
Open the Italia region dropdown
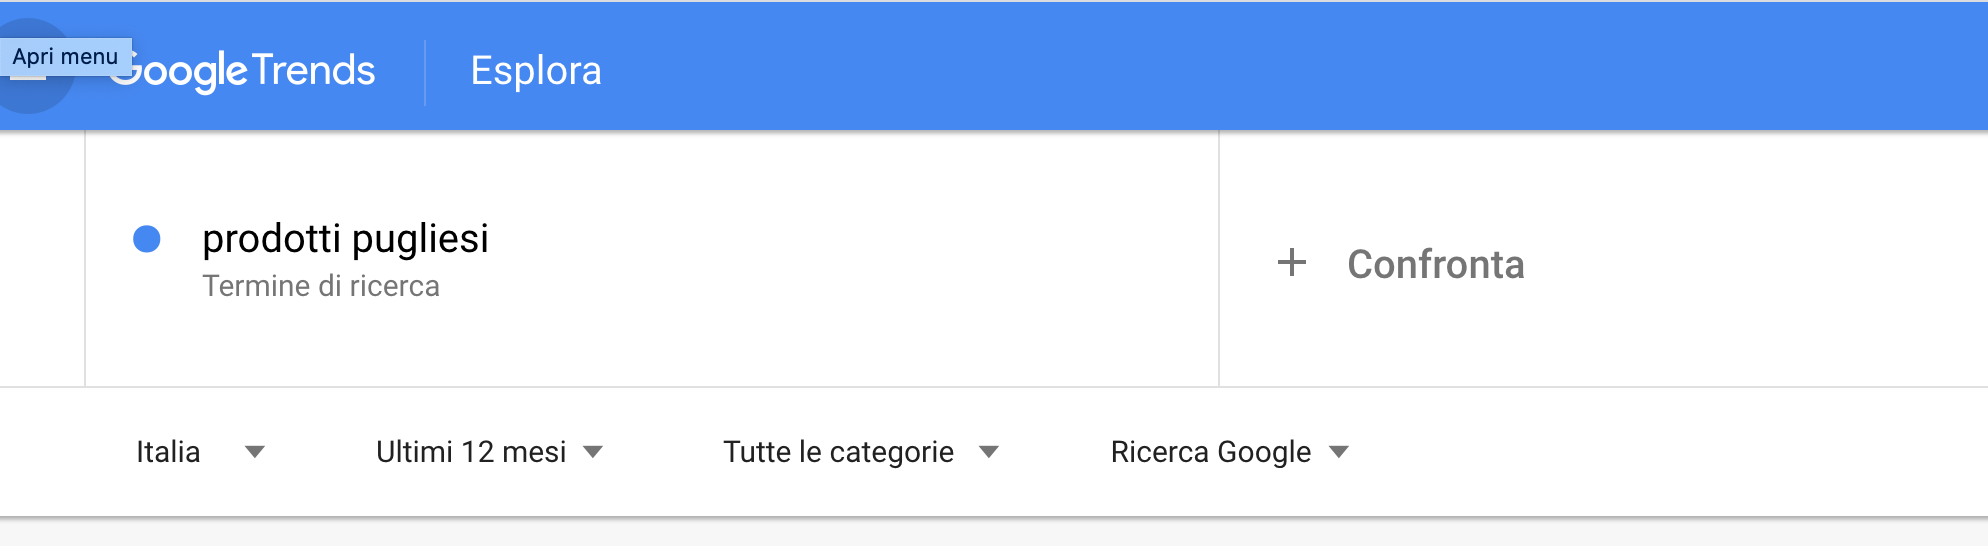point(200,452)
